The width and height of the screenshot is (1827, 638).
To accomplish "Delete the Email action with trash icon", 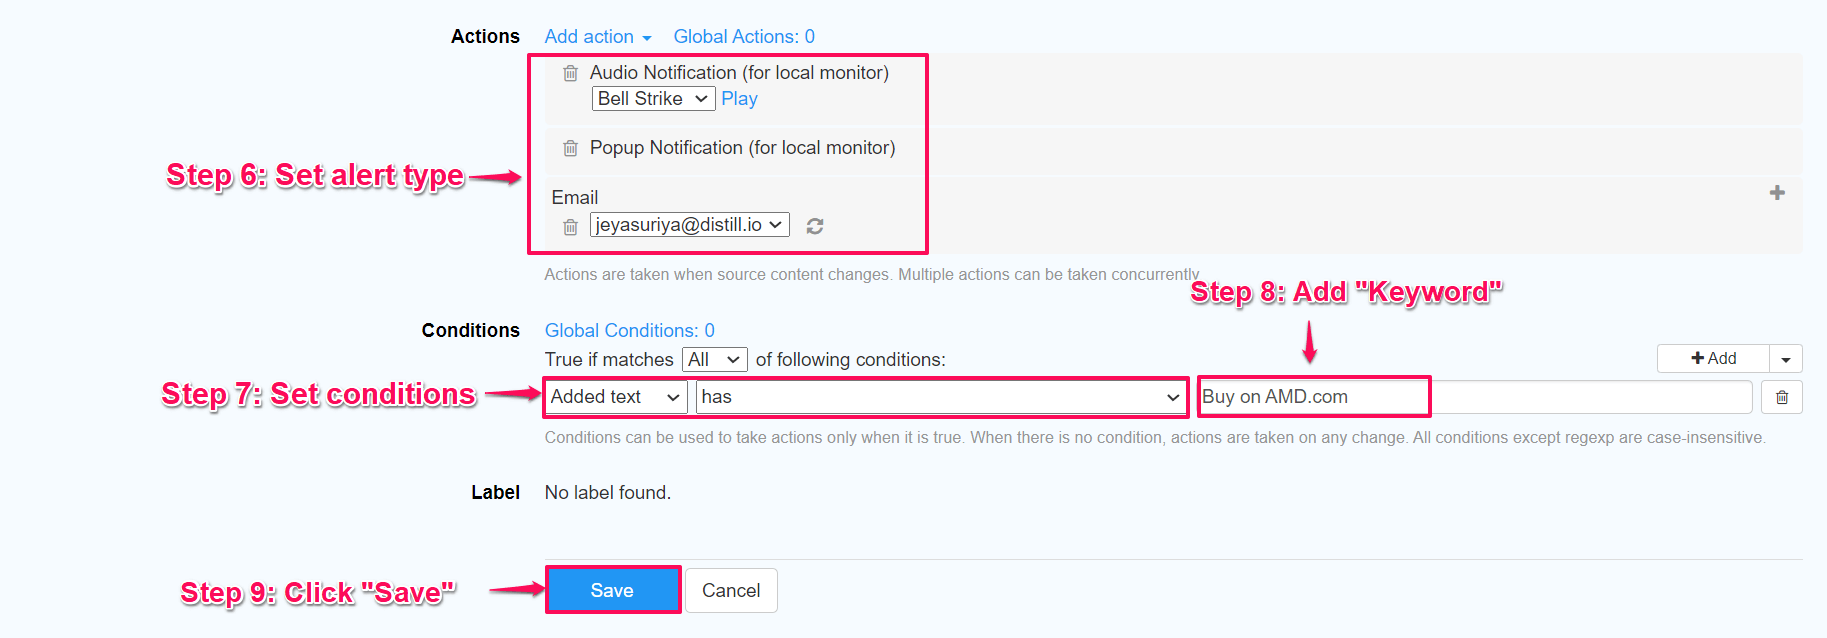I will click(570, 226).
